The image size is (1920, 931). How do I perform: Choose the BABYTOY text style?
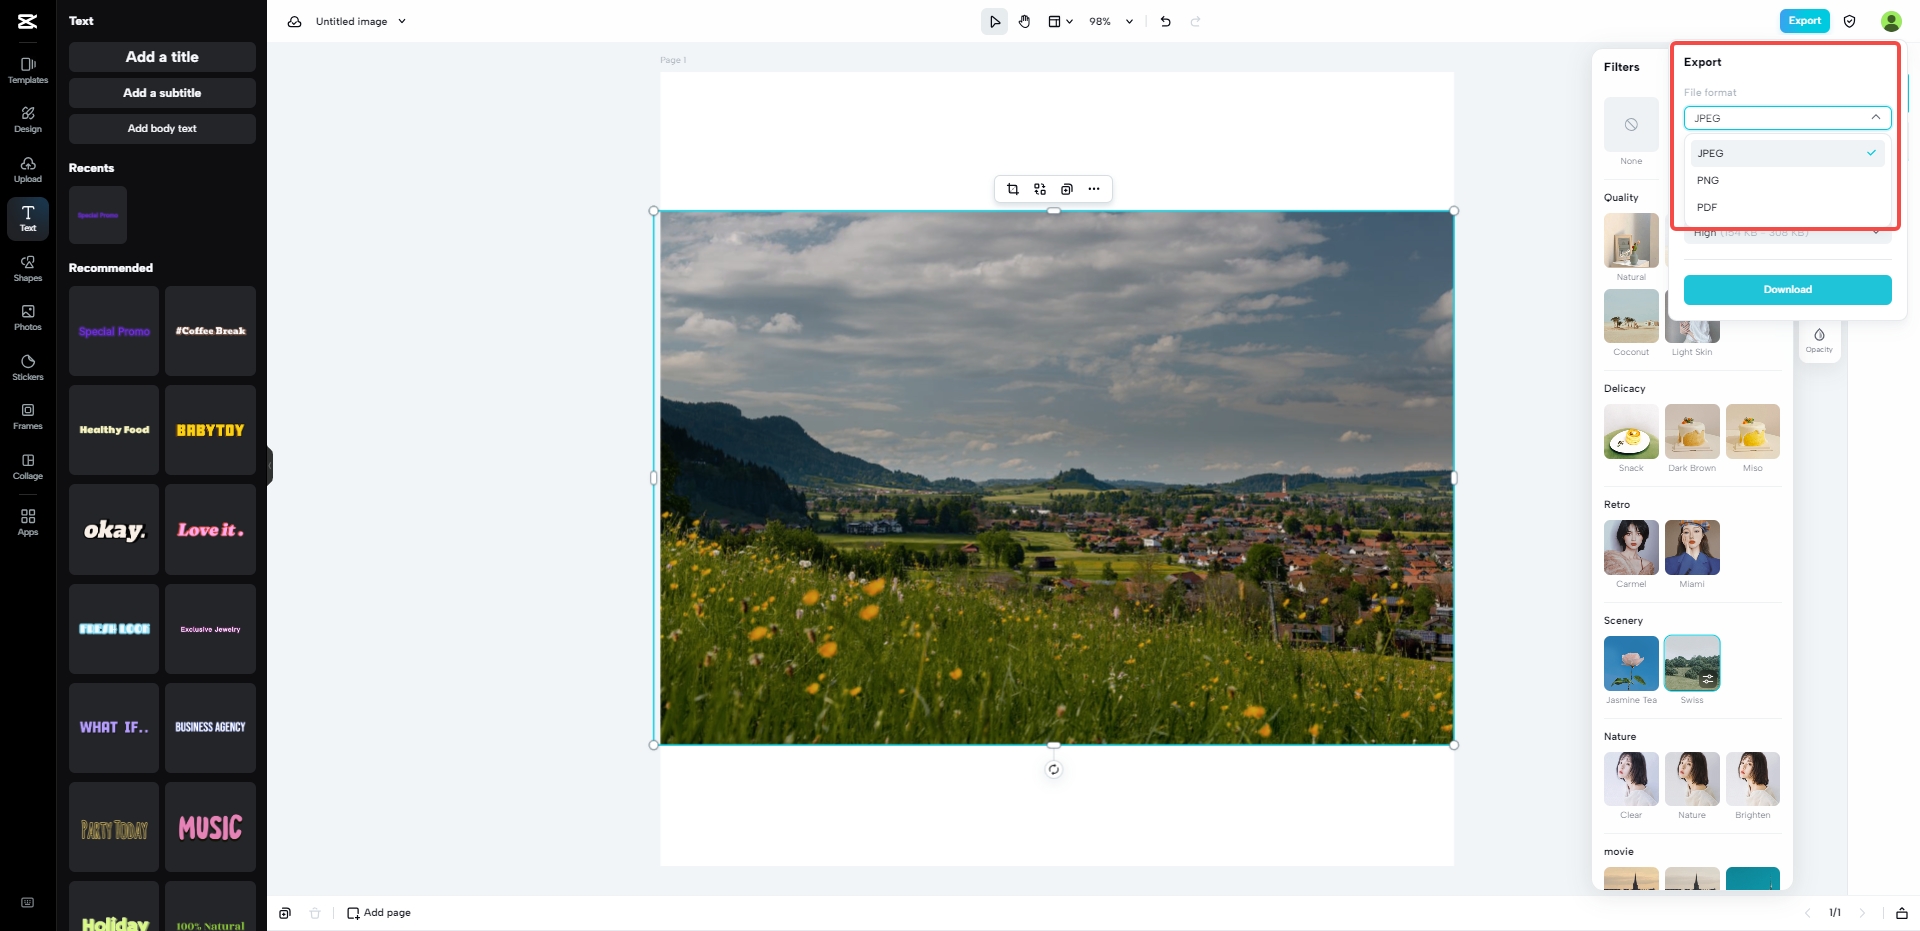point(210,430)
